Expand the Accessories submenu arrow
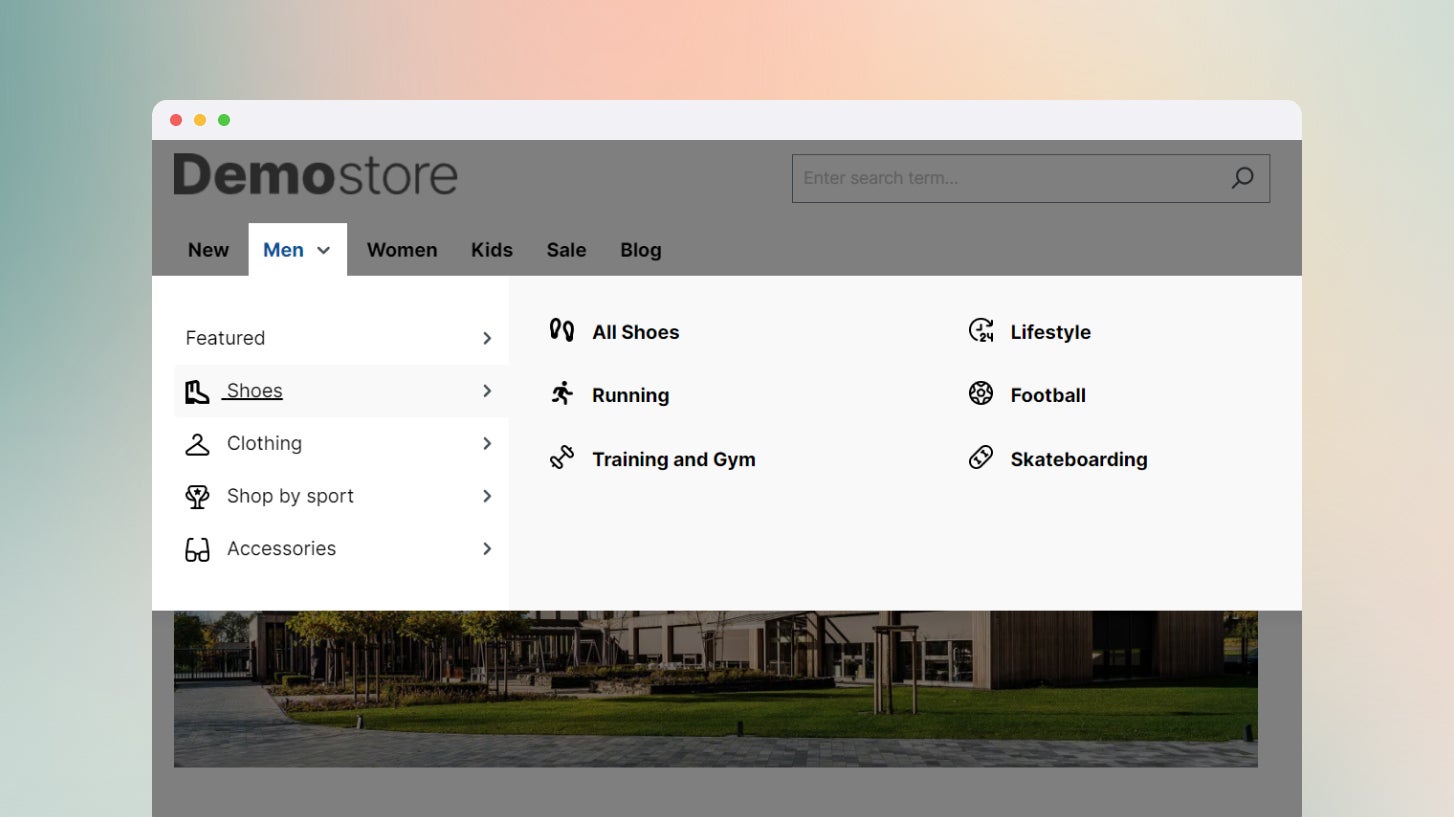Image resolution: width=1454 pixels, height=817 pixels. (487, 548)
